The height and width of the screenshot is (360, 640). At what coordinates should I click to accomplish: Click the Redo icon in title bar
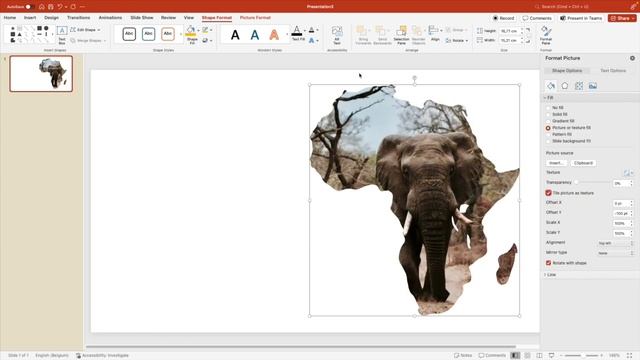[73, 7]
